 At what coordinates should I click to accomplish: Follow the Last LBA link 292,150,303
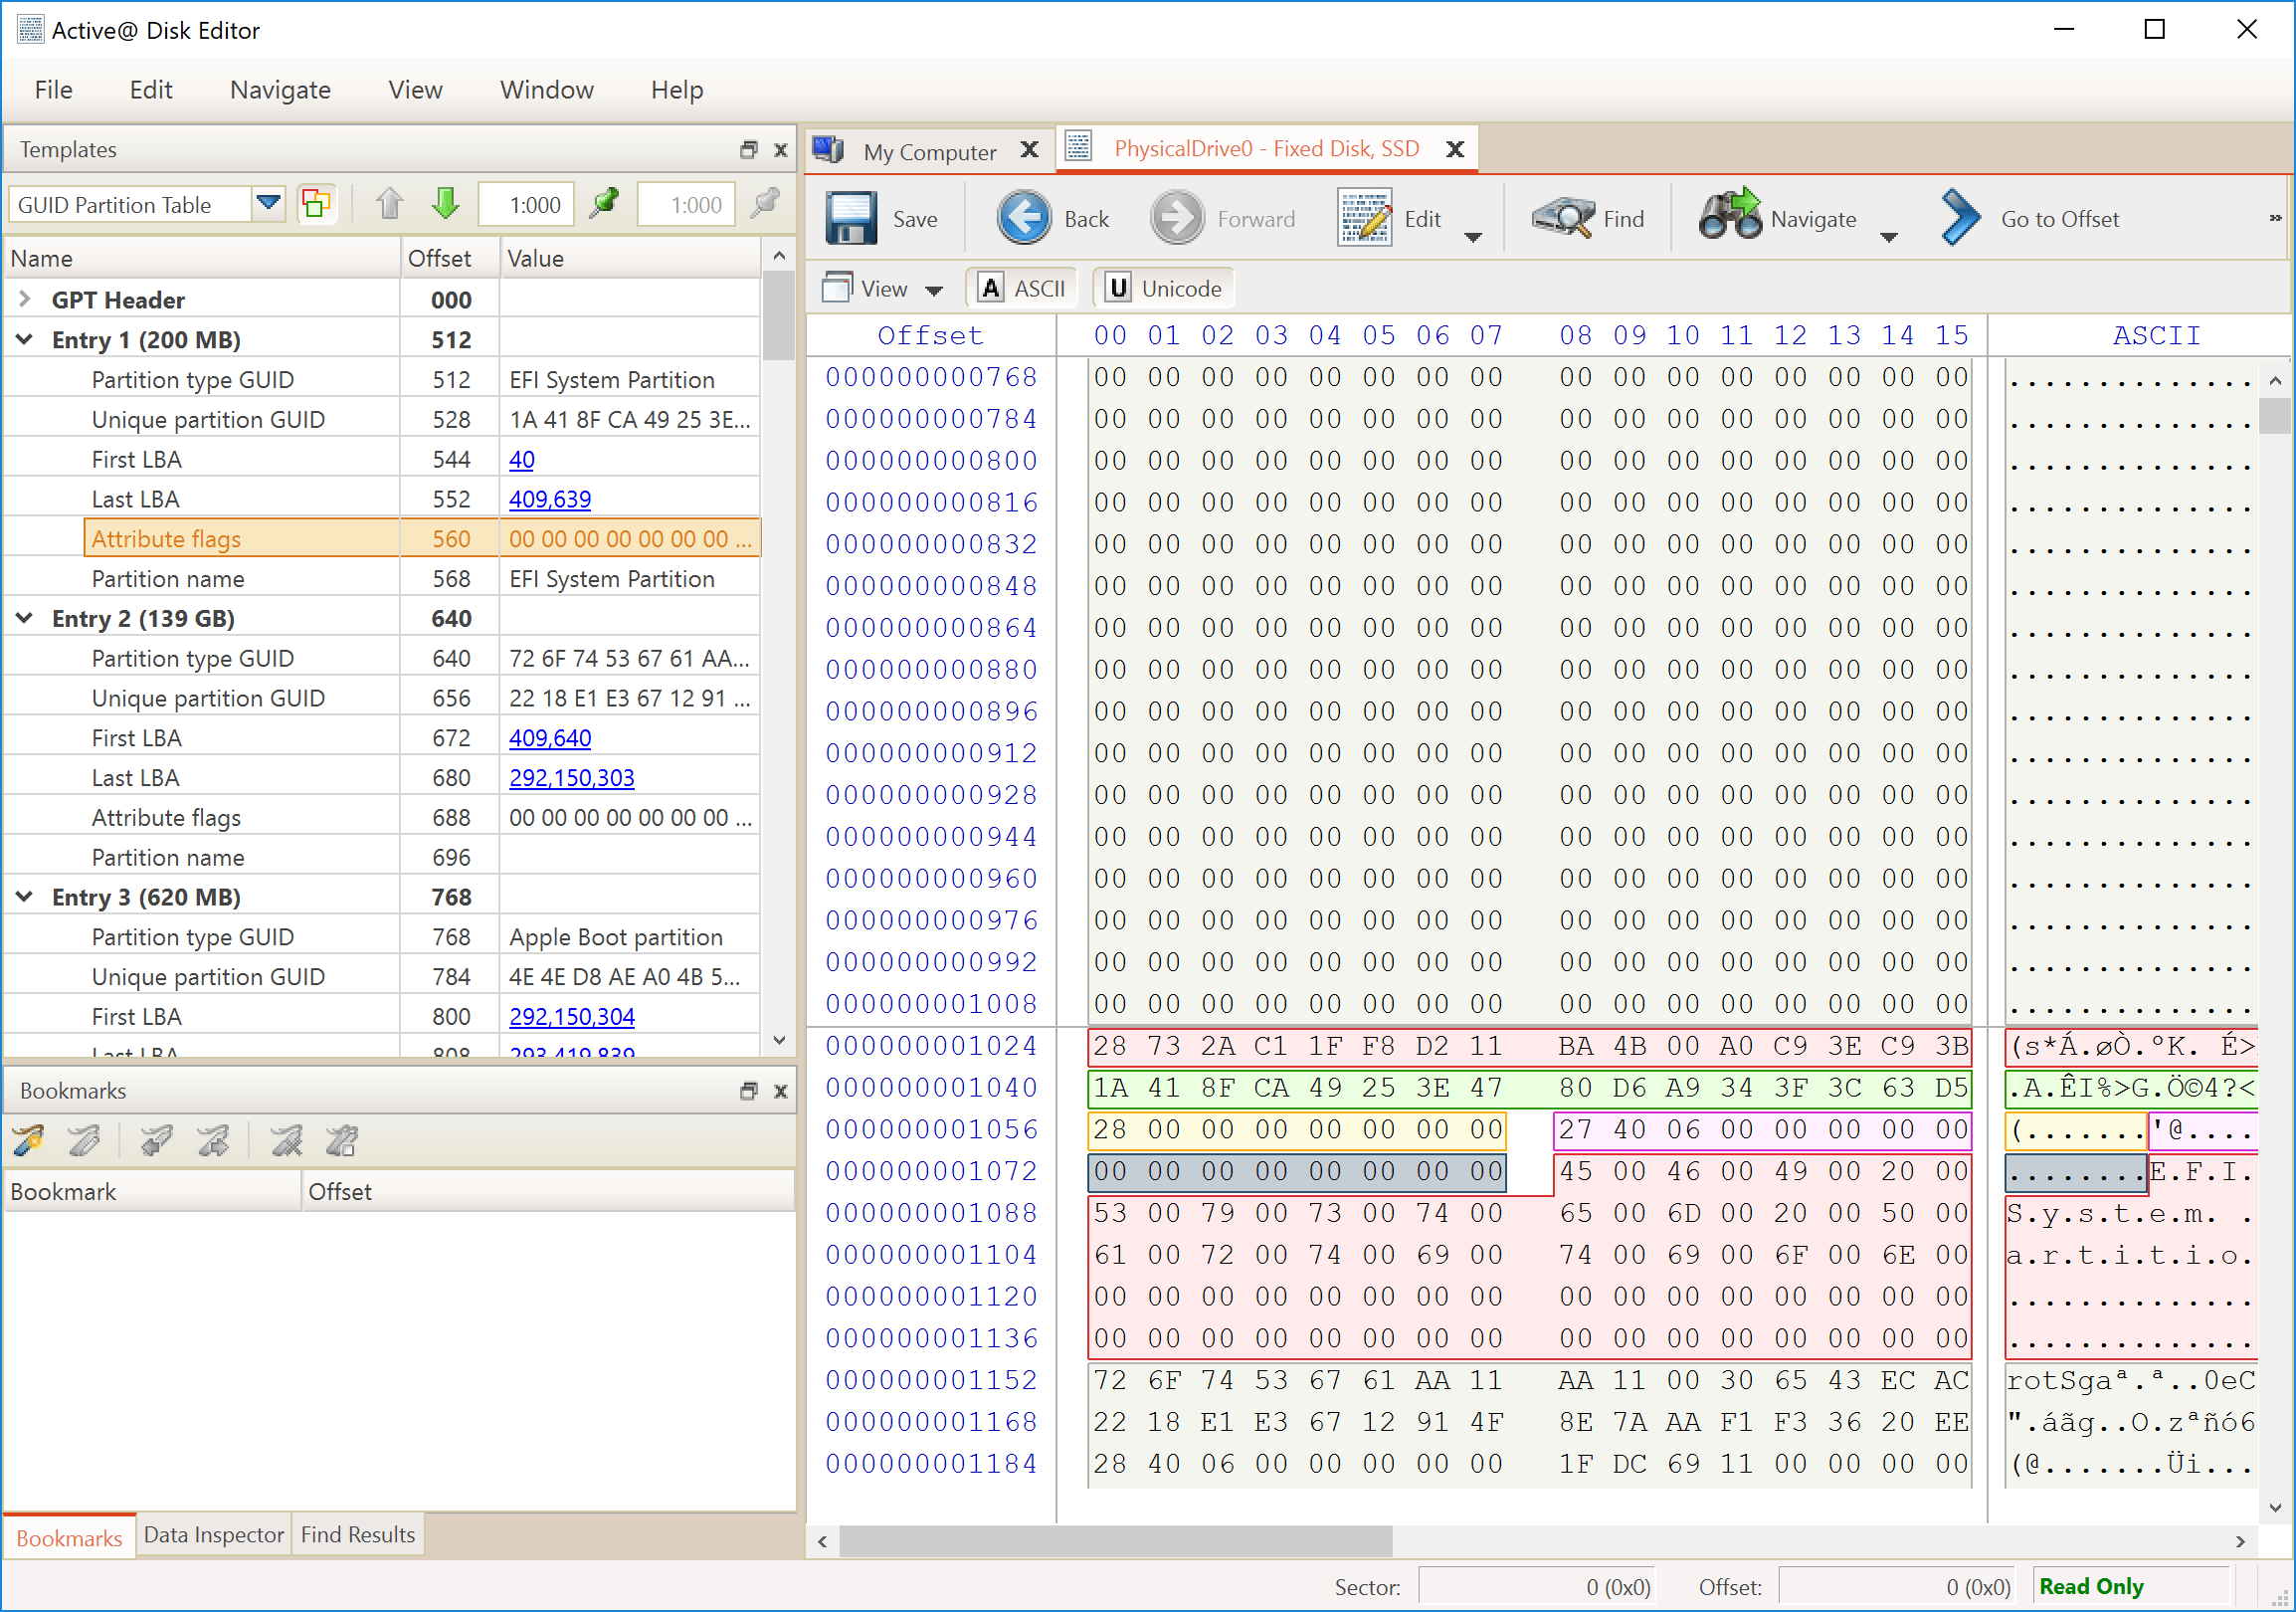(571, 777)
